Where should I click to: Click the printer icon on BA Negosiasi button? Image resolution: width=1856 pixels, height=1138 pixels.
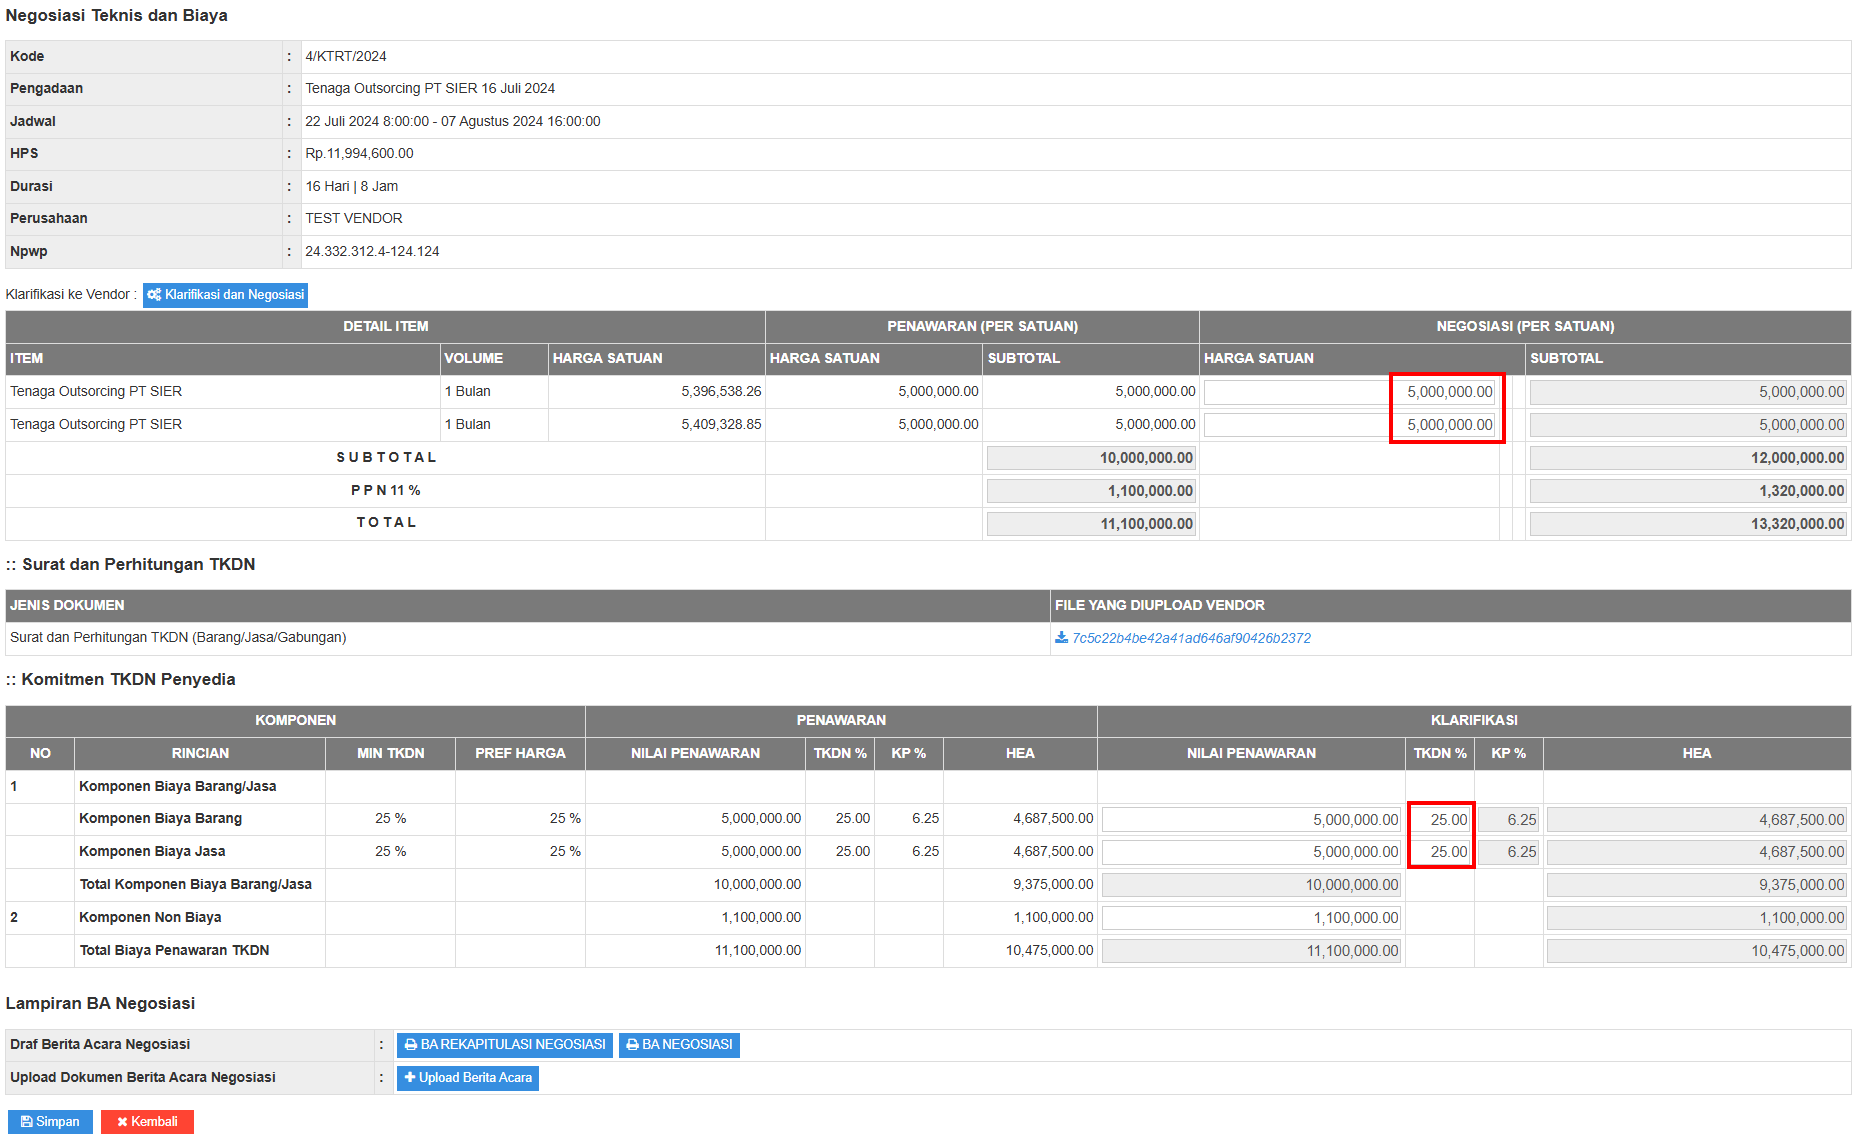point(632,1045)
